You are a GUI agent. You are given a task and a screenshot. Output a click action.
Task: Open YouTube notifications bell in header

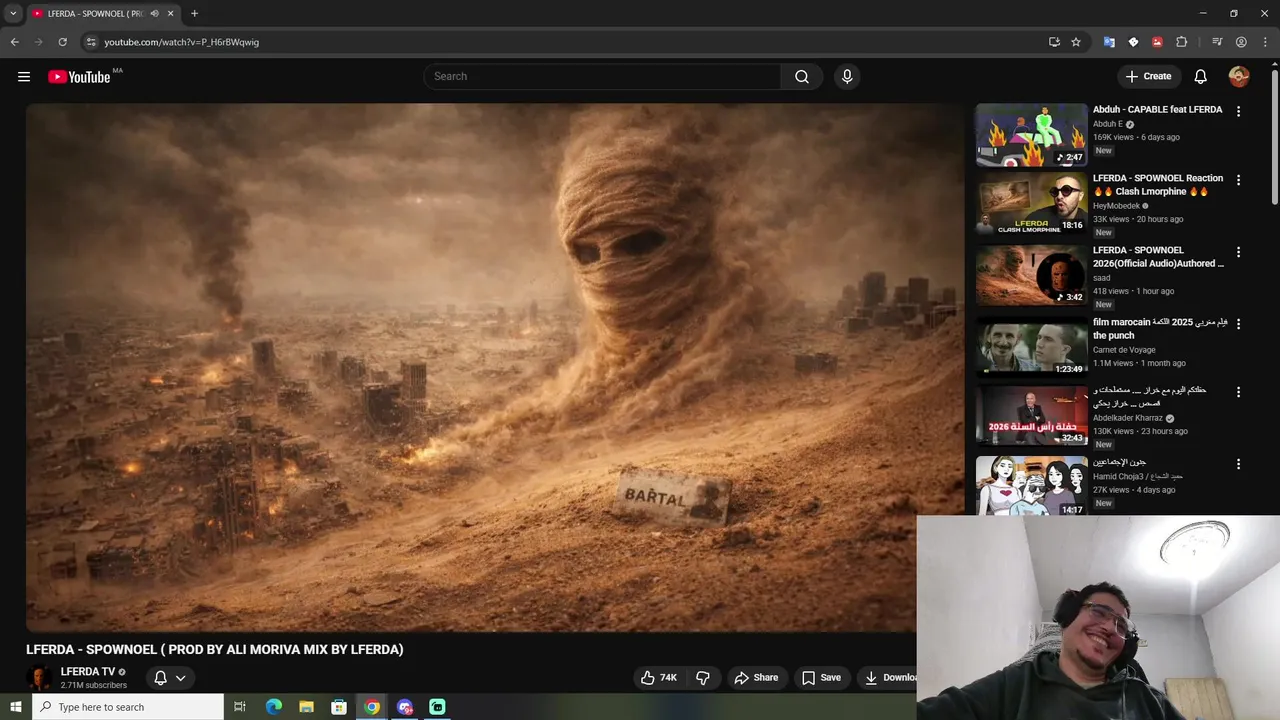[1201, 77]
